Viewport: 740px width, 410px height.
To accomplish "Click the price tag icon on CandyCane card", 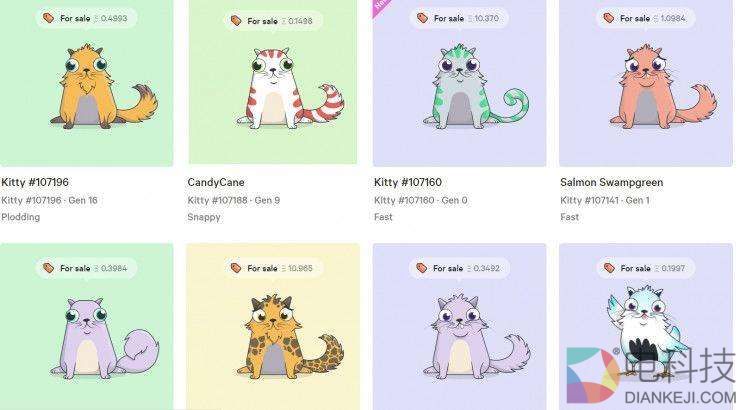I will pyautogui.click(x=235, y=21).
